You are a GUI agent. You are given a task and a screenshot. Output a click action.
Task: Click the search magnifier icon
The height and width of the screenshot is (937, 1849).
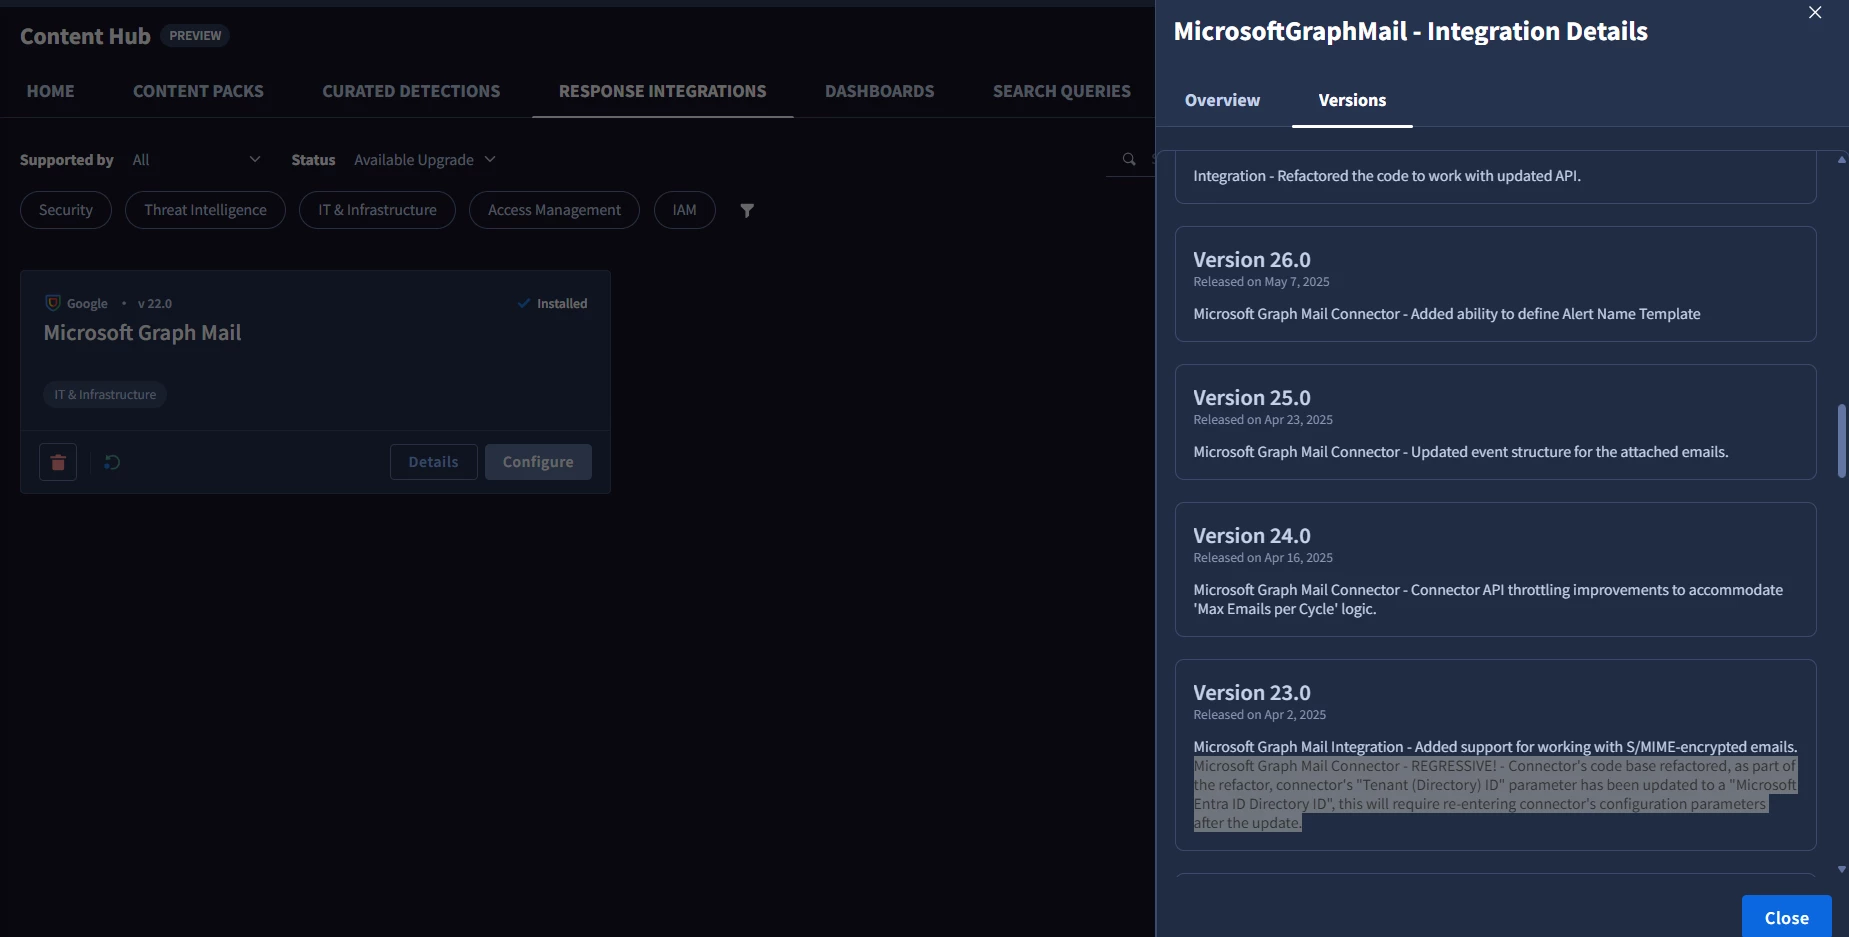[x=1129, y=159]
